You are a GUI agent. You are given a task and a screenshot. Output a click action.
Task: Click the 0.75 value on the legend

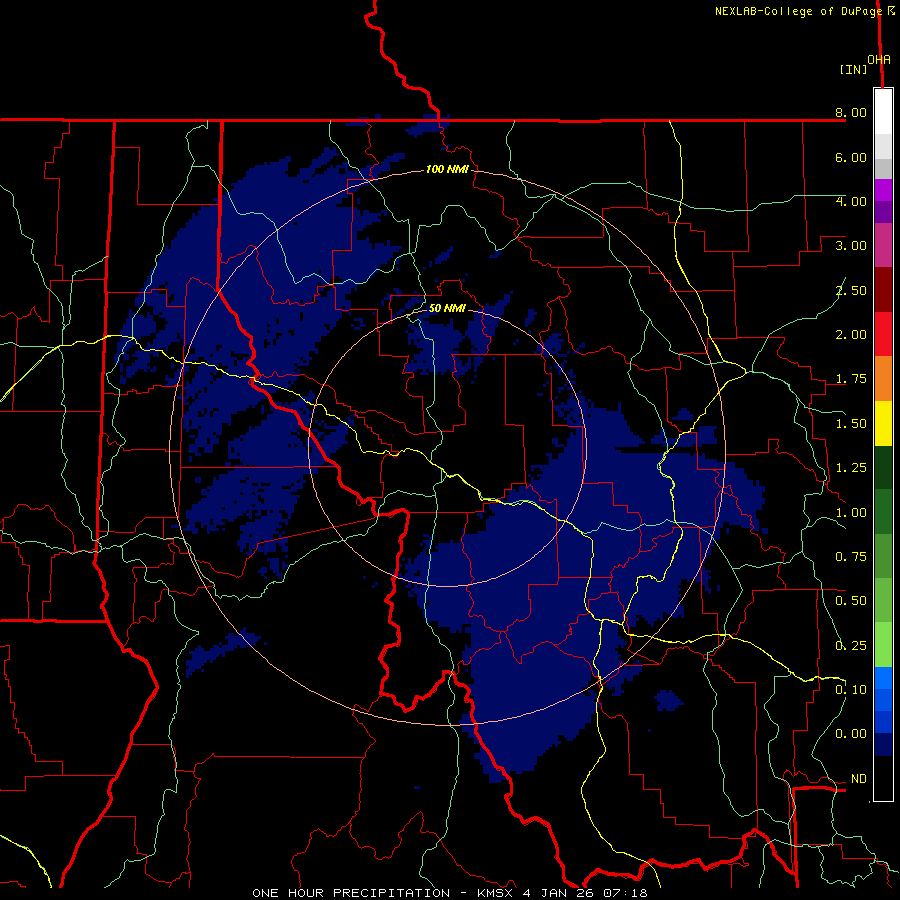[851, 557]
